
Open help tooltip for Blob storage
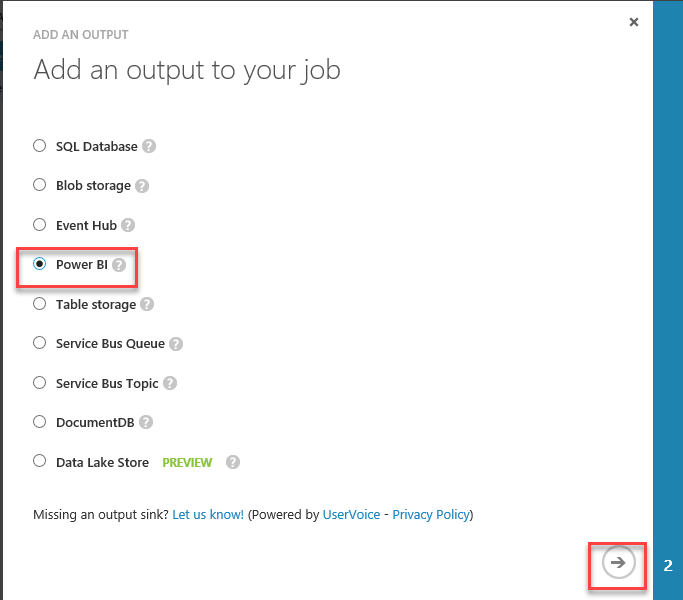[x=142, y=186]
